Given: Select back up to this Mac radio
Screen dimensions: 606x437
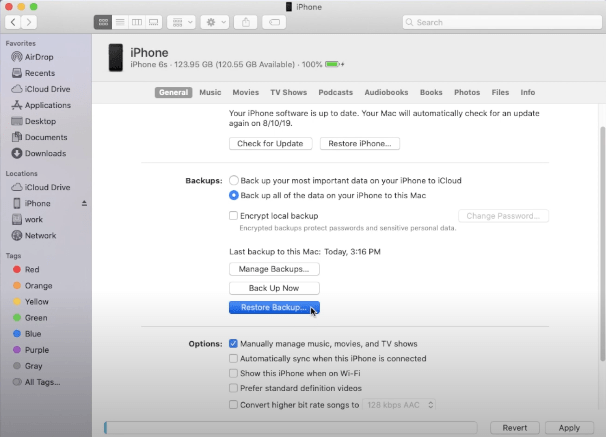Looking at the screenshot, I should [233, 195].
